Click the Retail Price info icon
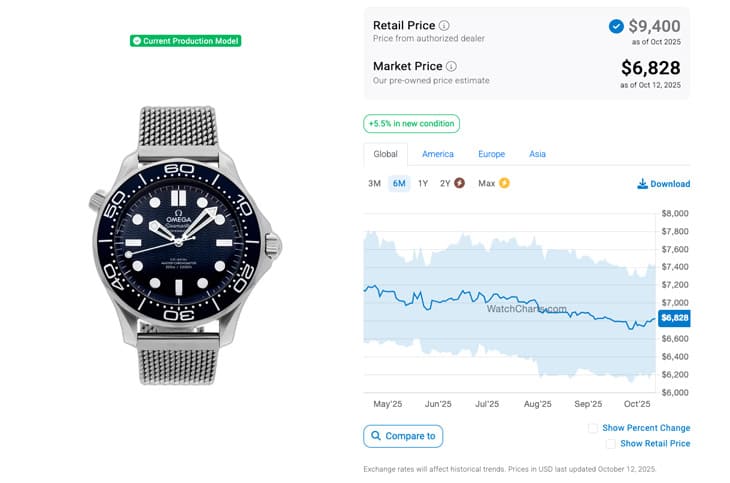Screen dimensions: 730x483 tap(444, 25)
